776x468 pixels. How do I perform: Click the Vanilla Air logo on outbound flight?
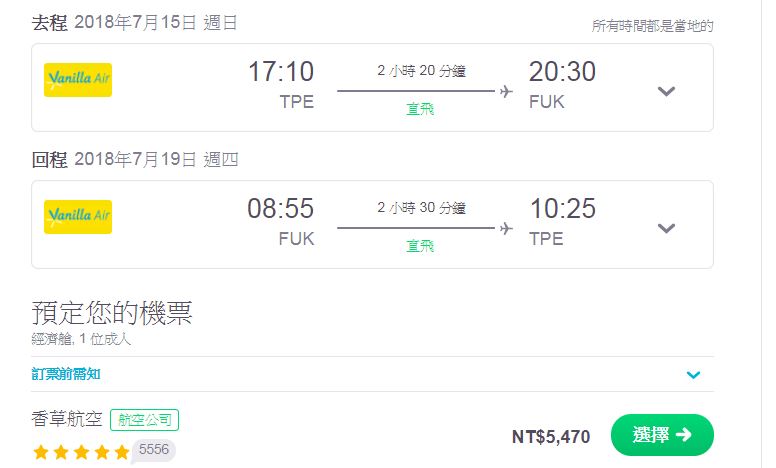[x=78, y=80]
